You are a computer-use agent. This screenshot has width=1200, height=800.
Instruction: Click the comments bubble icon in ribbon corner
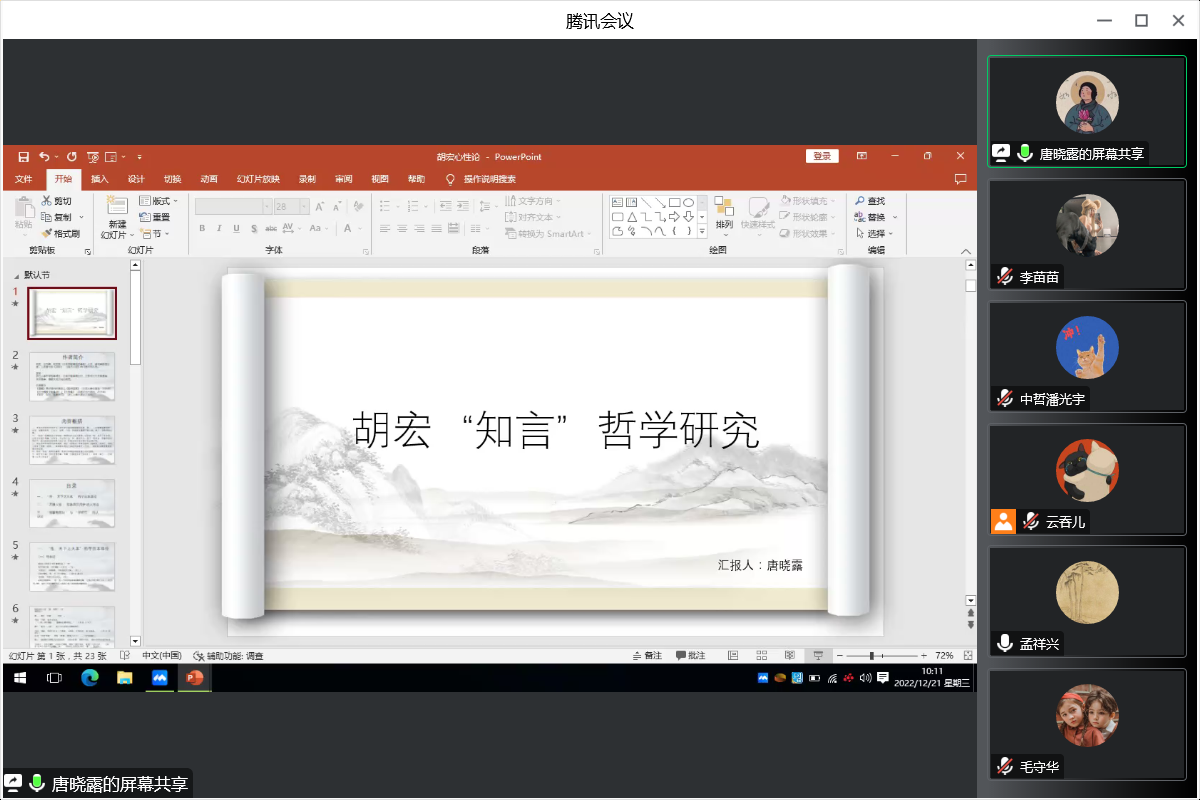tap(960, 179)
